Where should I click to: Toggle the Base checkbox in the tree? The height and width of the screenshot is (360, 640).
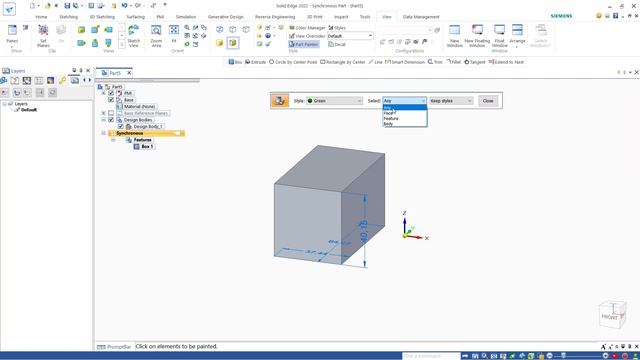pyautogui.click(x=111, y=100)
